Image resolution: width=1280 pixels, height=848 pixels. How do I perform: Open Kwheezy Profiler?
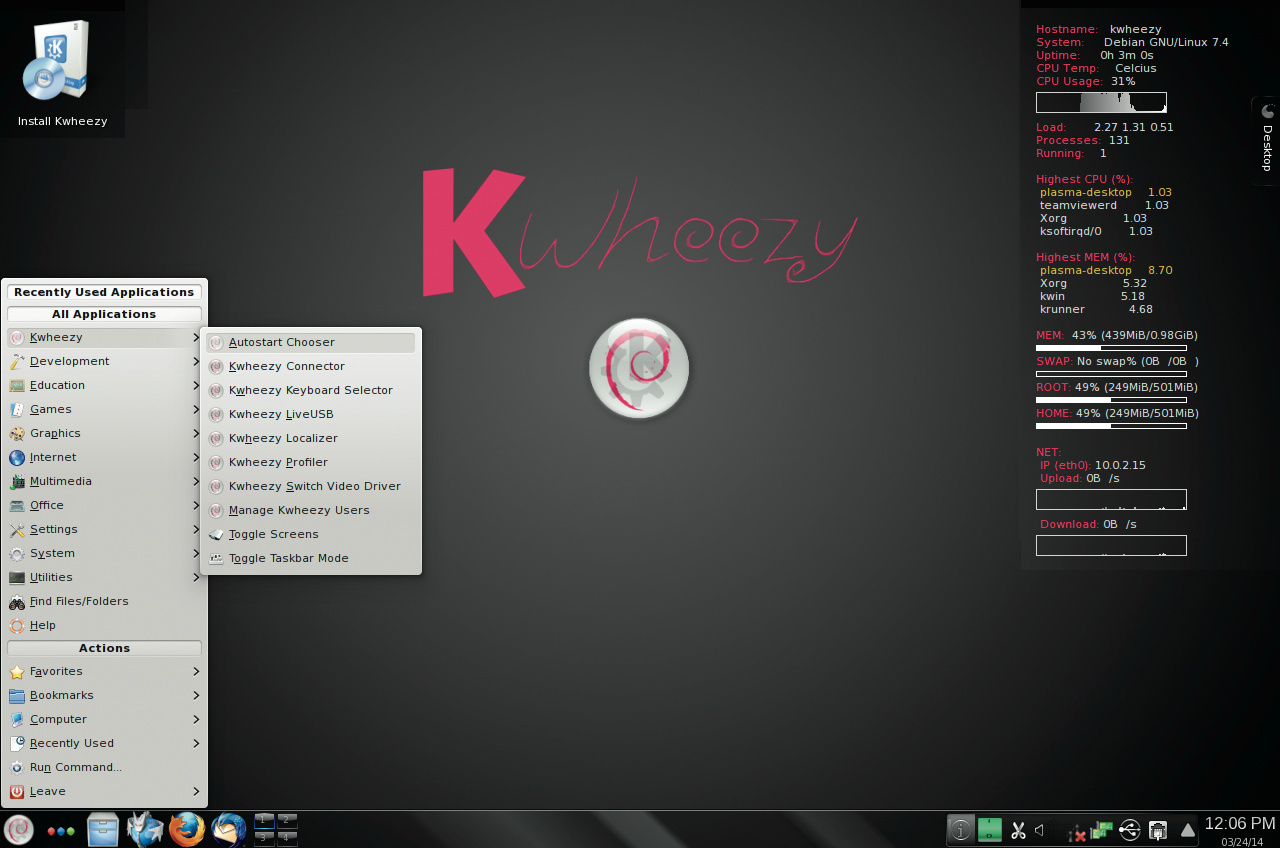pos(311,462)
